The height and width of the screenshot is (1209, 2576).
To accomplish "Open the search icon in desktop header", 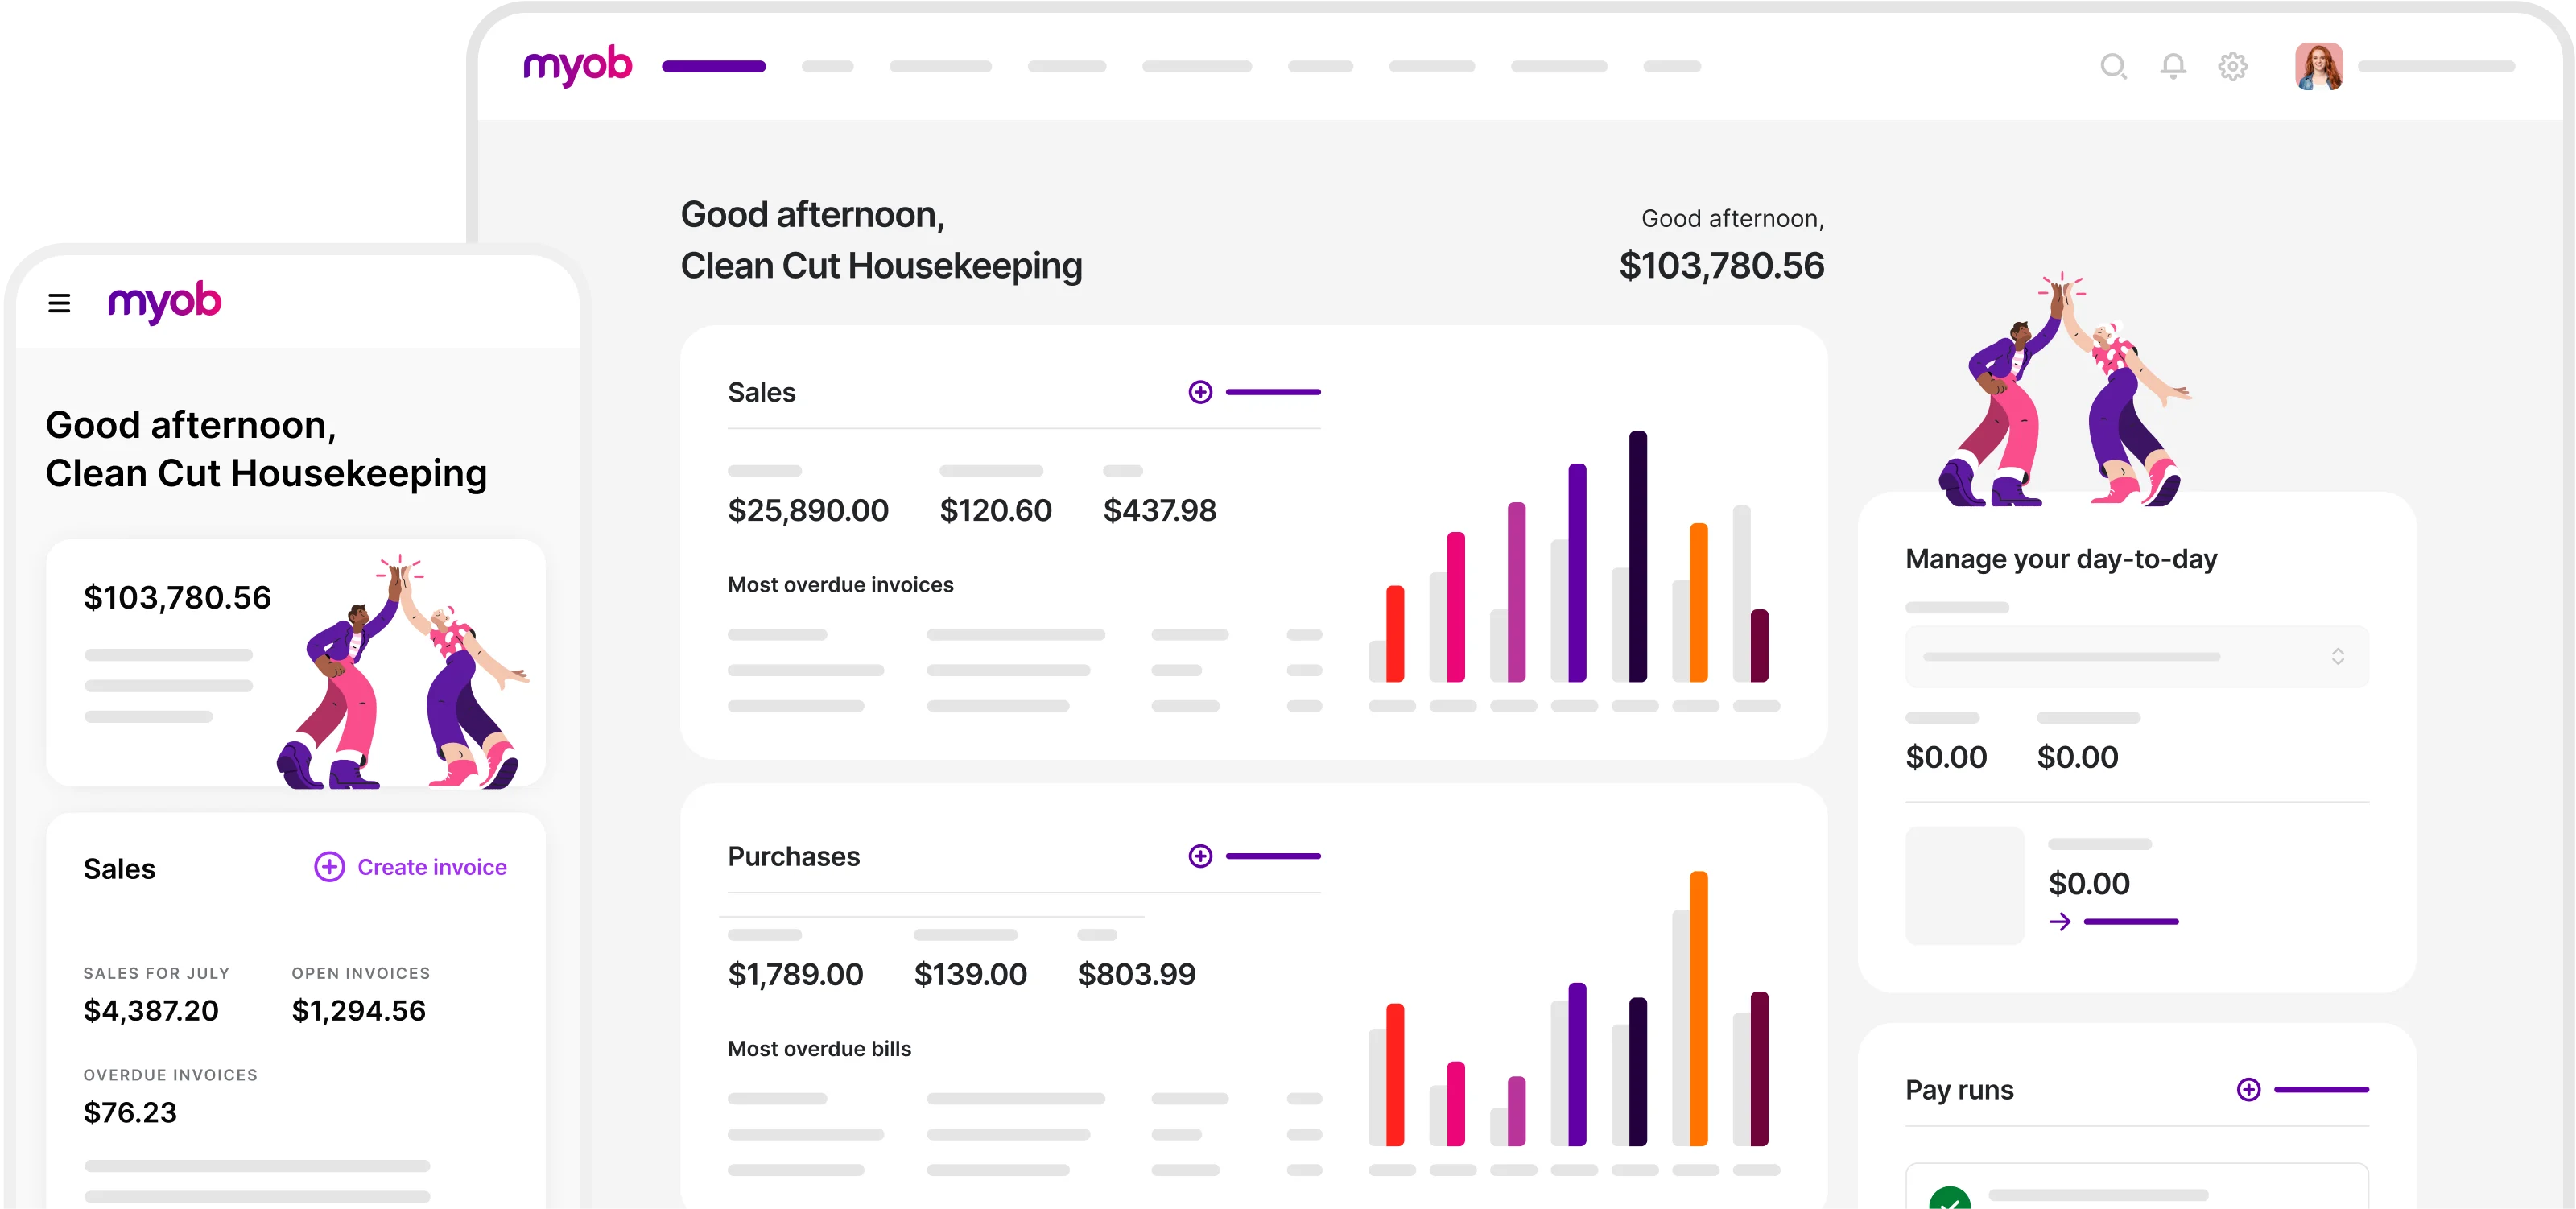I will 2112,67.
